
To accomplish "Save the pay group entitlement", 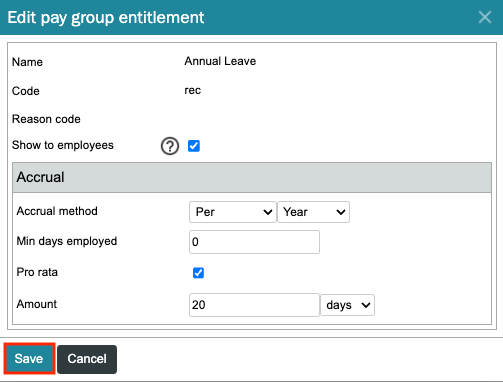I will coord(29,359).
